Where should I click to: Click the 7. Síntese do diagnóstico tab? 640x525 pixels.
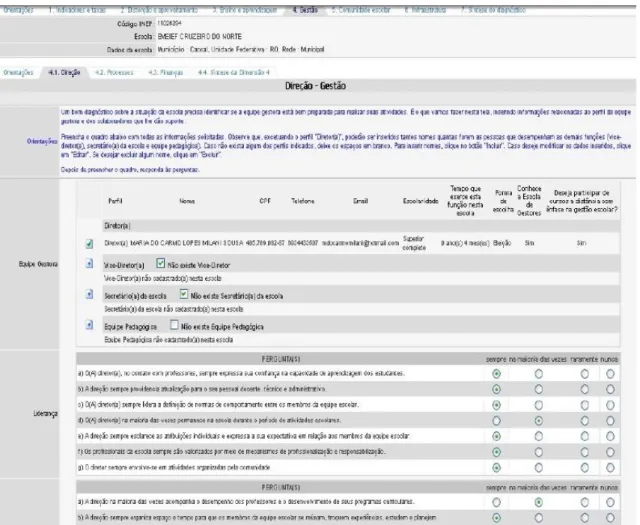[x=493, y=10]
